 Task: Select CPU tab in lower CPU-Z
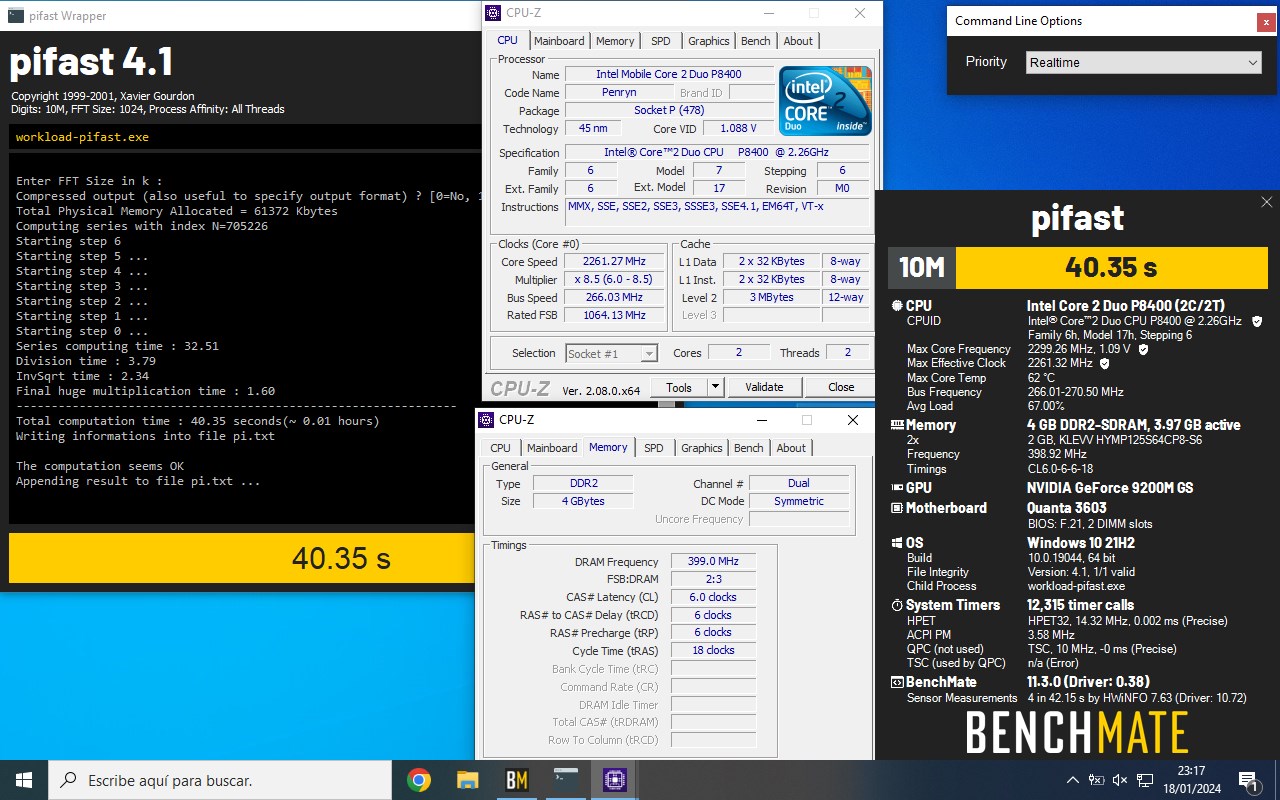[501, 448]
